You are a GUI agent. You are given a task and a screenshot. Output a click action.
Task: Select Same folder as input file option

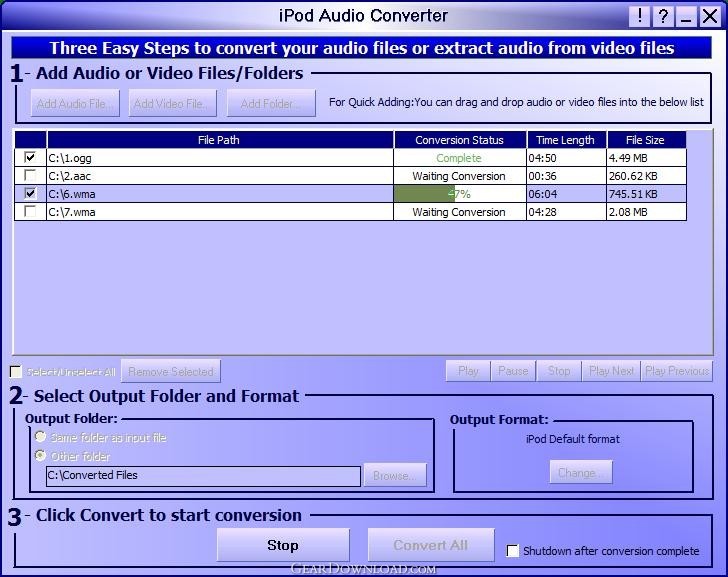click(40, 437)
